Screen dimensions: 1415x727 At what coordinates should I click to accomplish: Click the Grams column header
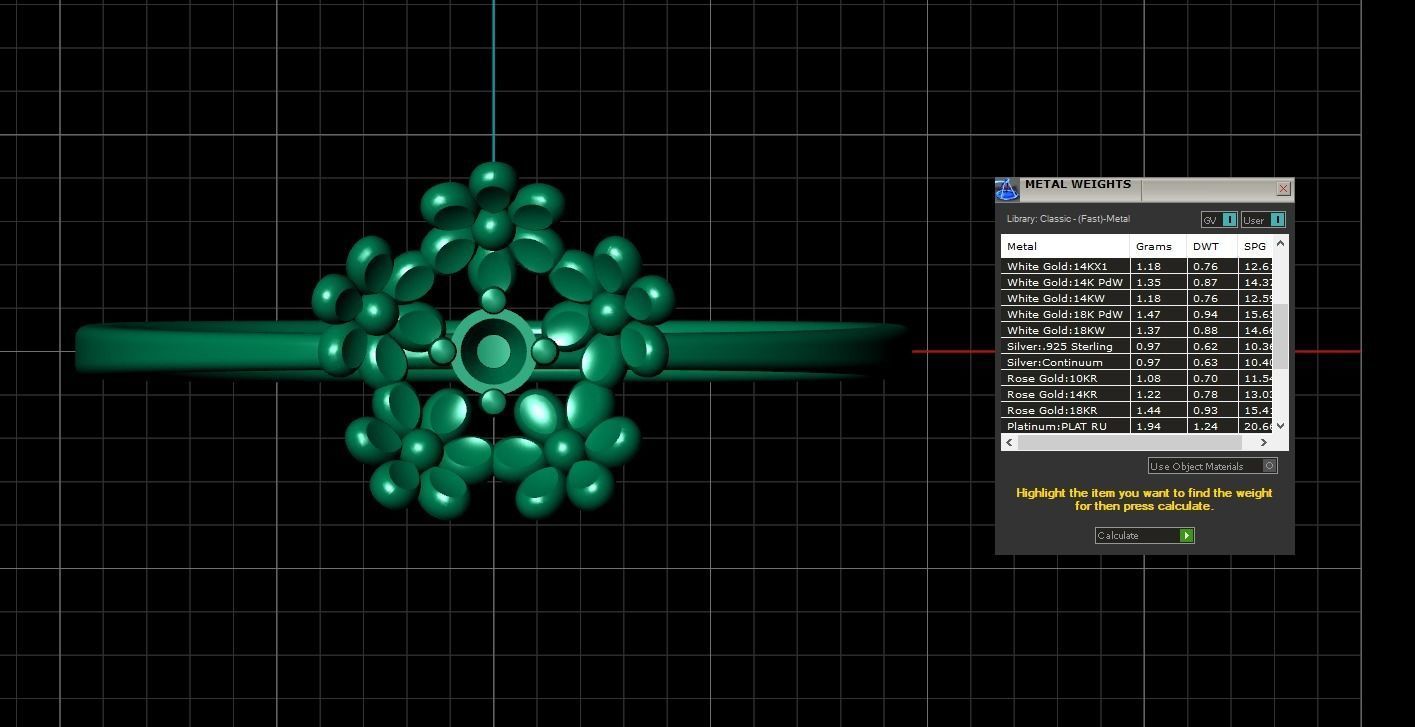click(x=1158, y=246)
